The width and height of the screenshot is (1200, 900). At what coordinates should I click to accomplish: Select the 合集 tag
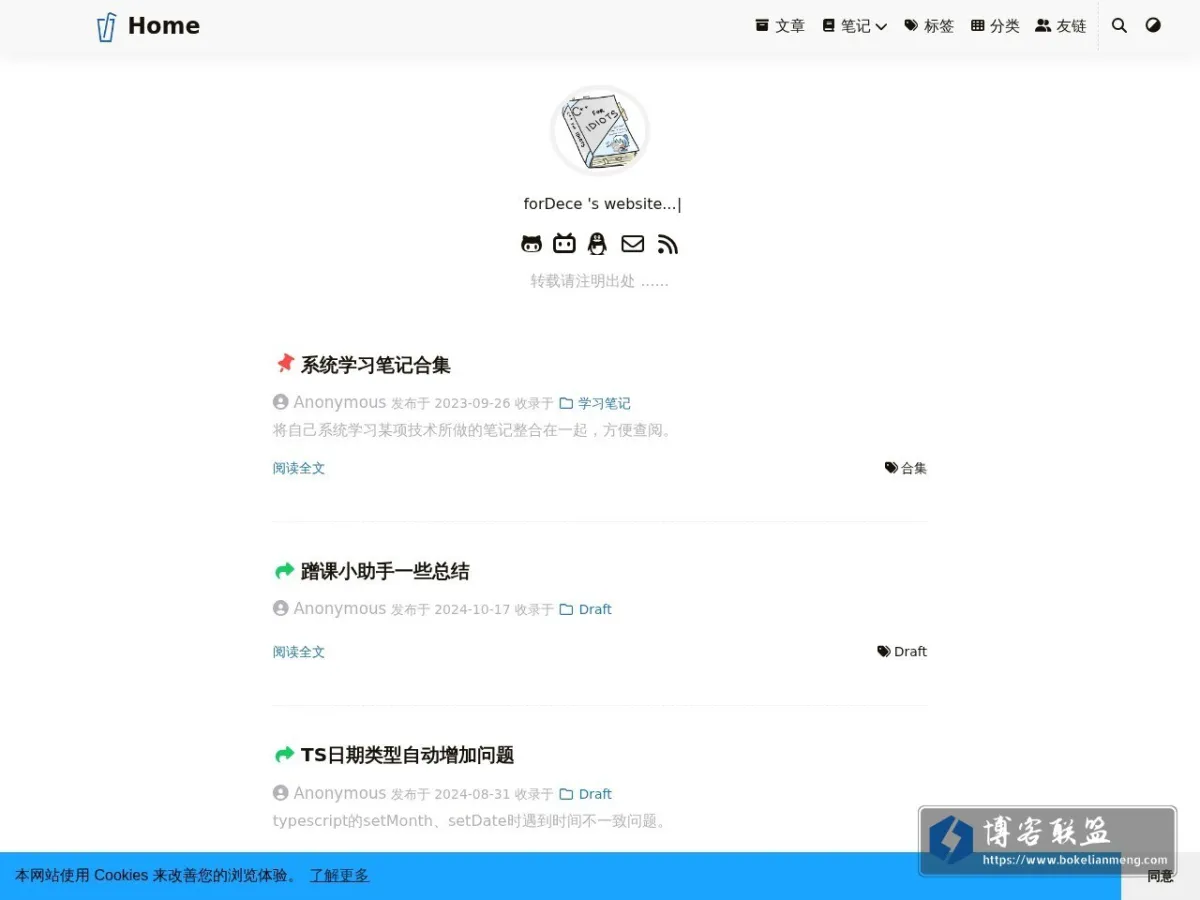pyautogui.click(x=906, y=468)
